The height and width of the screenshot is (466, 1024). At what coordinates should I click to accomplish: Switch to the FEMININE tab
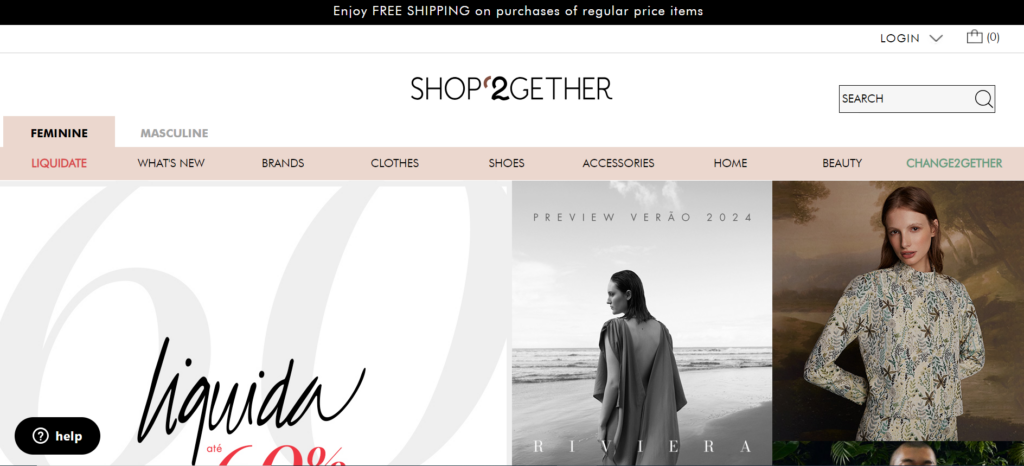coord(59,133)
